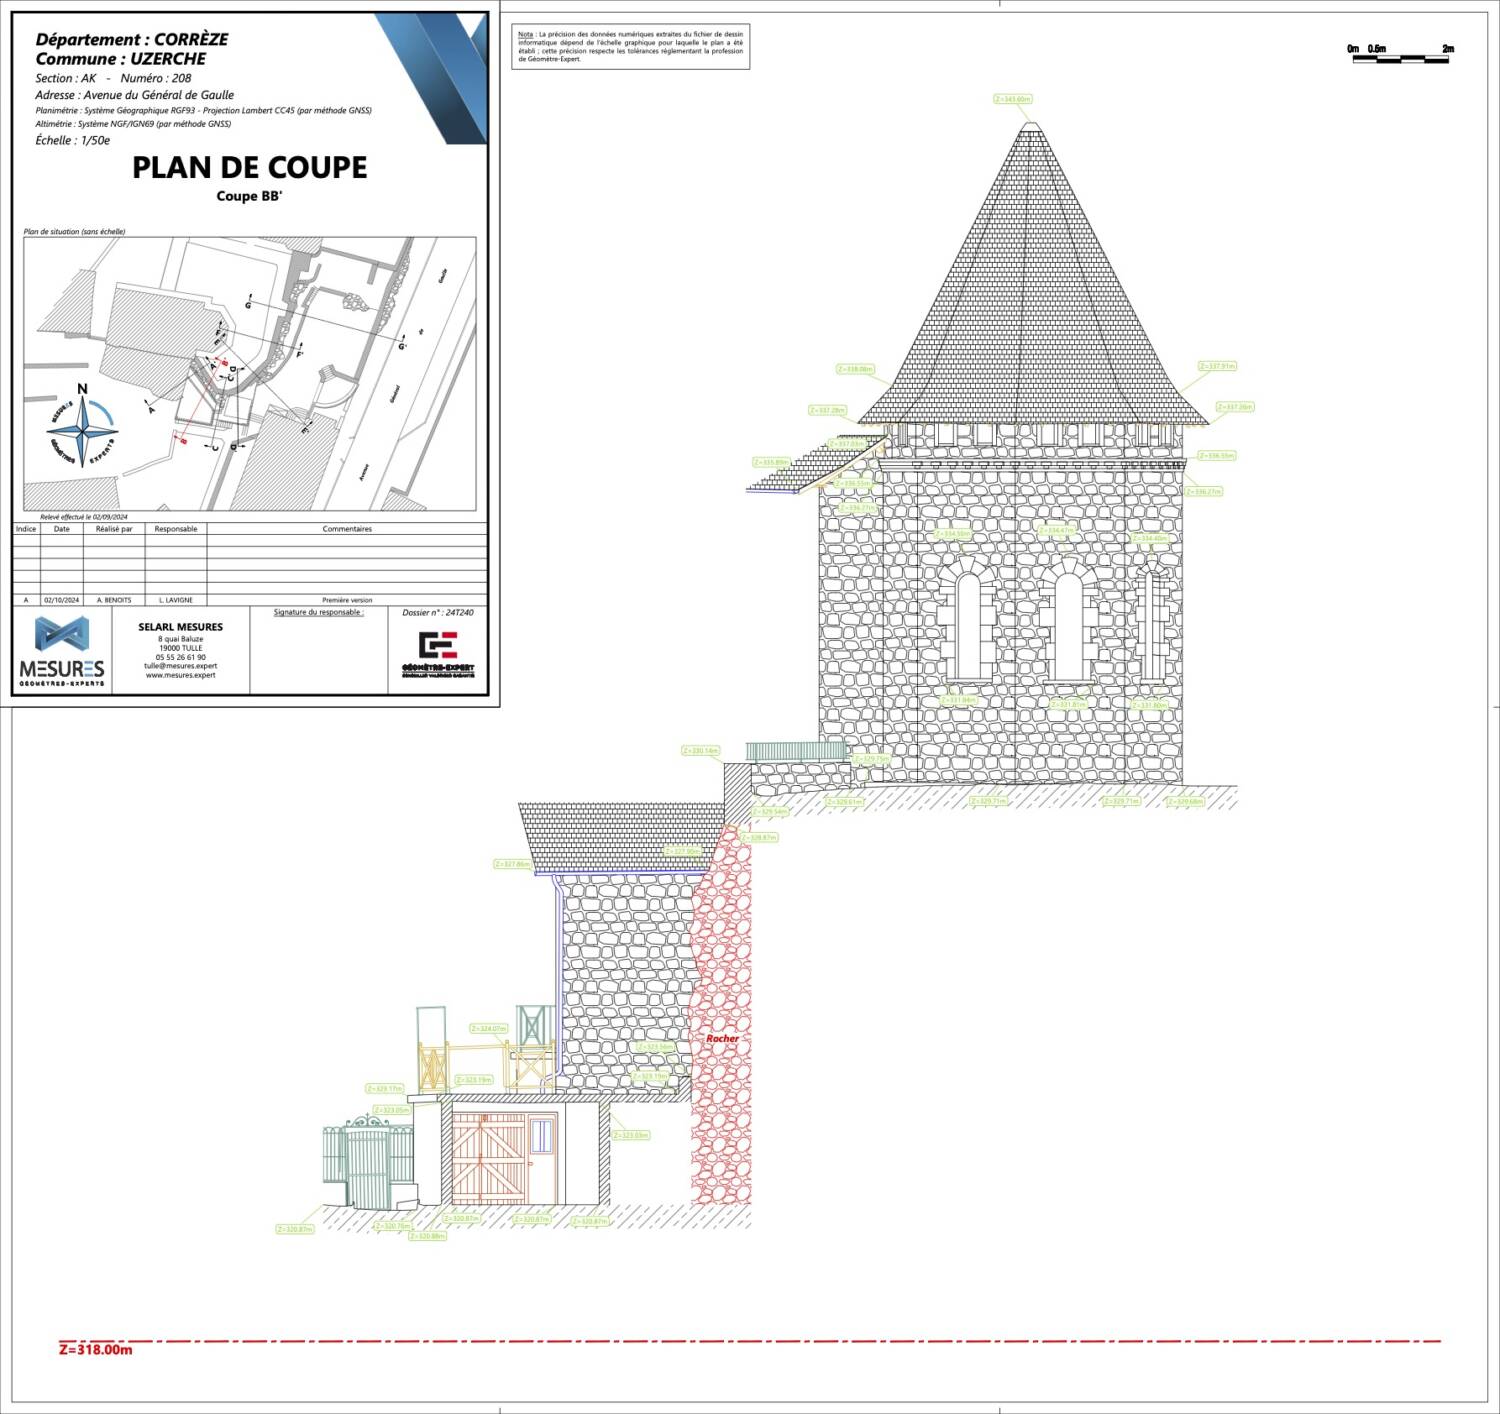
Task: Open the tulle@mesures.expert email address
Action: click(180, 665)
